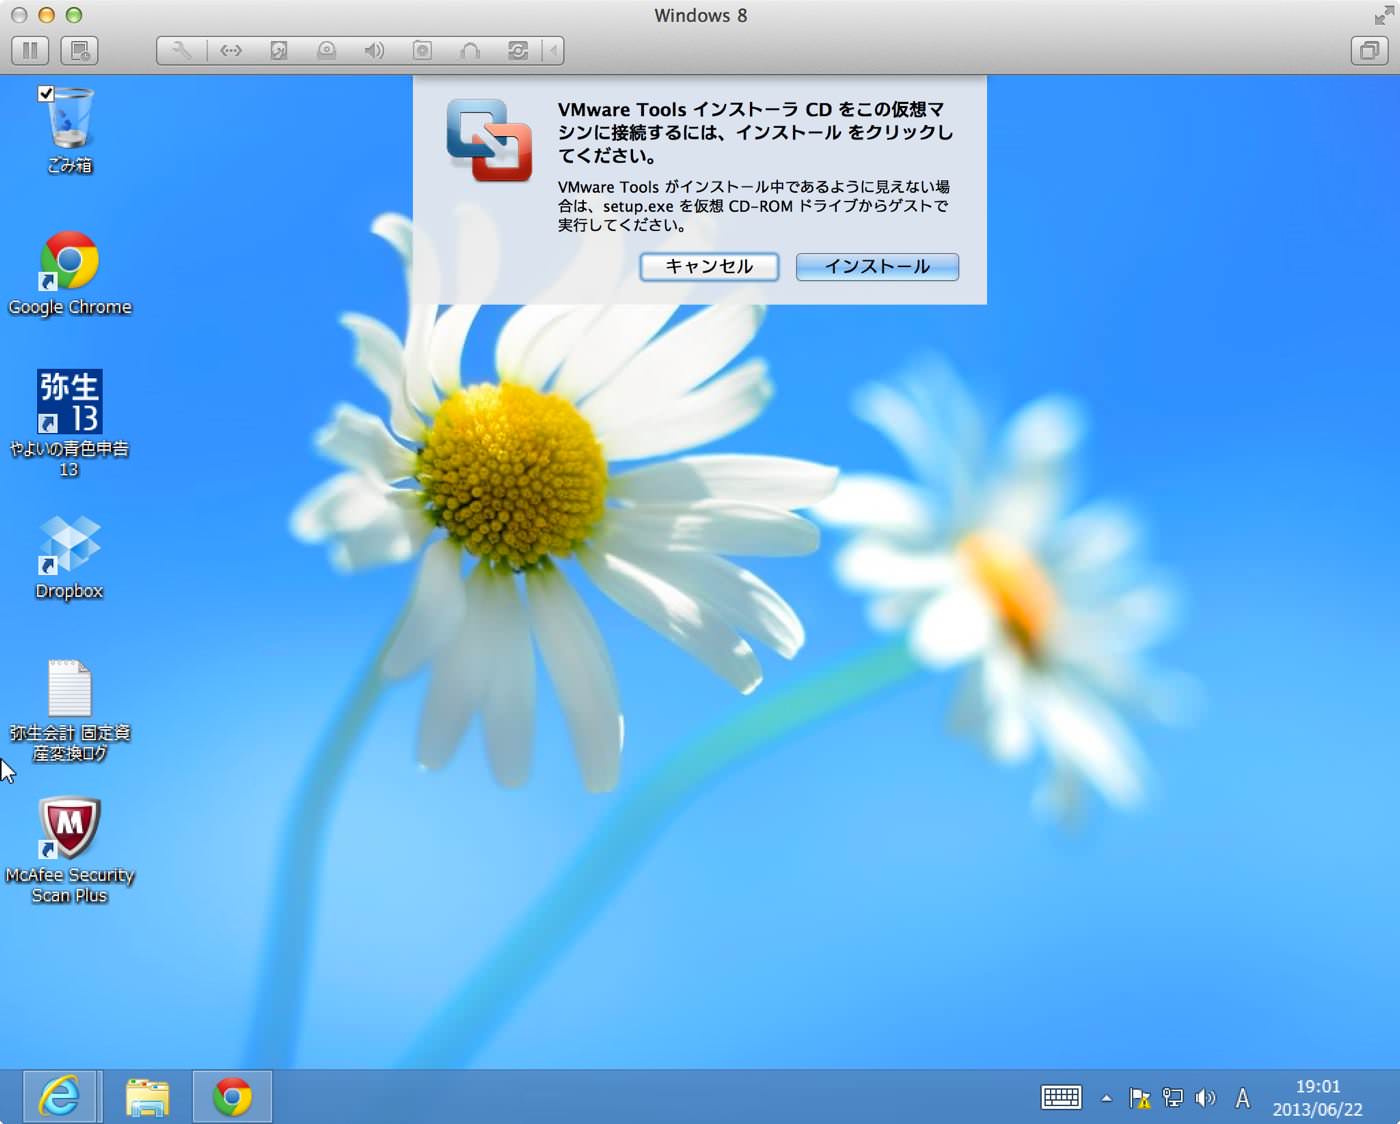Screen dimensions: 1400x1124
Task: Click the sound device toolbar icon
Action: coord(374,50)
